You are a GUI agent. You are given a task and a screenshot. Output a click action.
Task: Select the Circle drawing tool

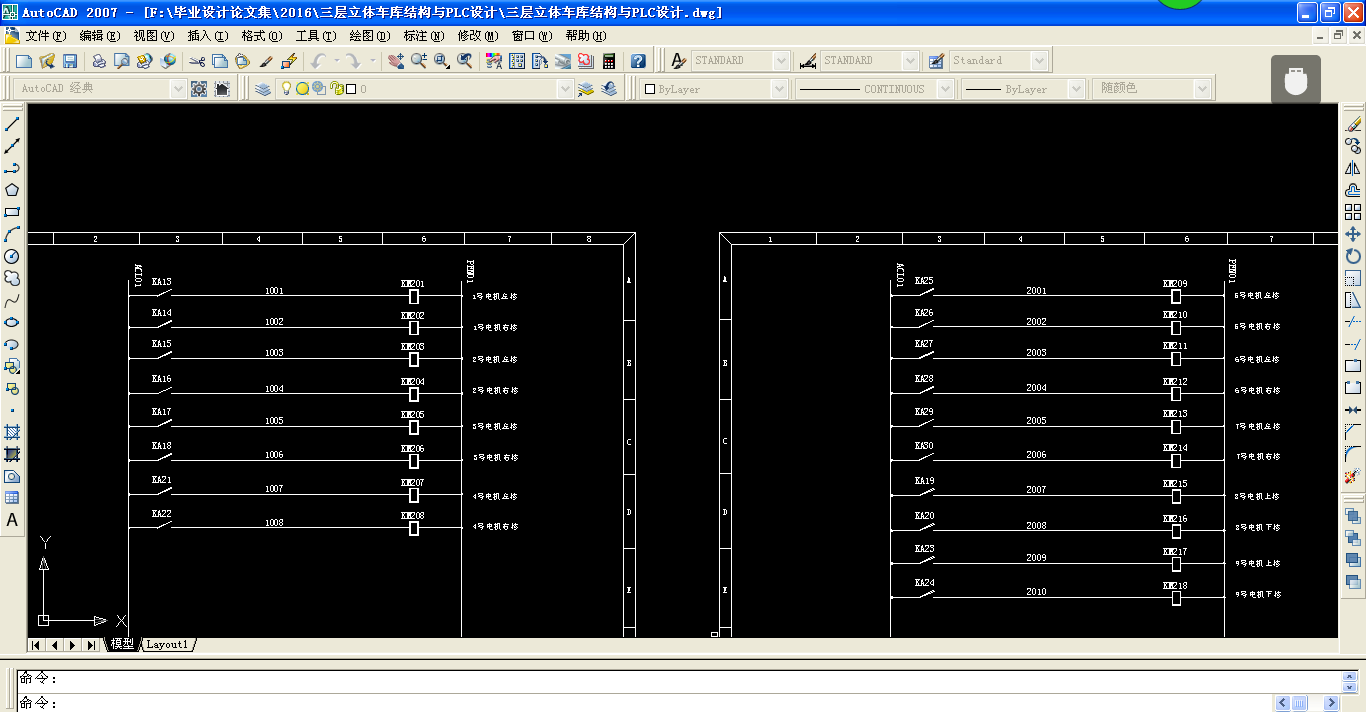12,256
